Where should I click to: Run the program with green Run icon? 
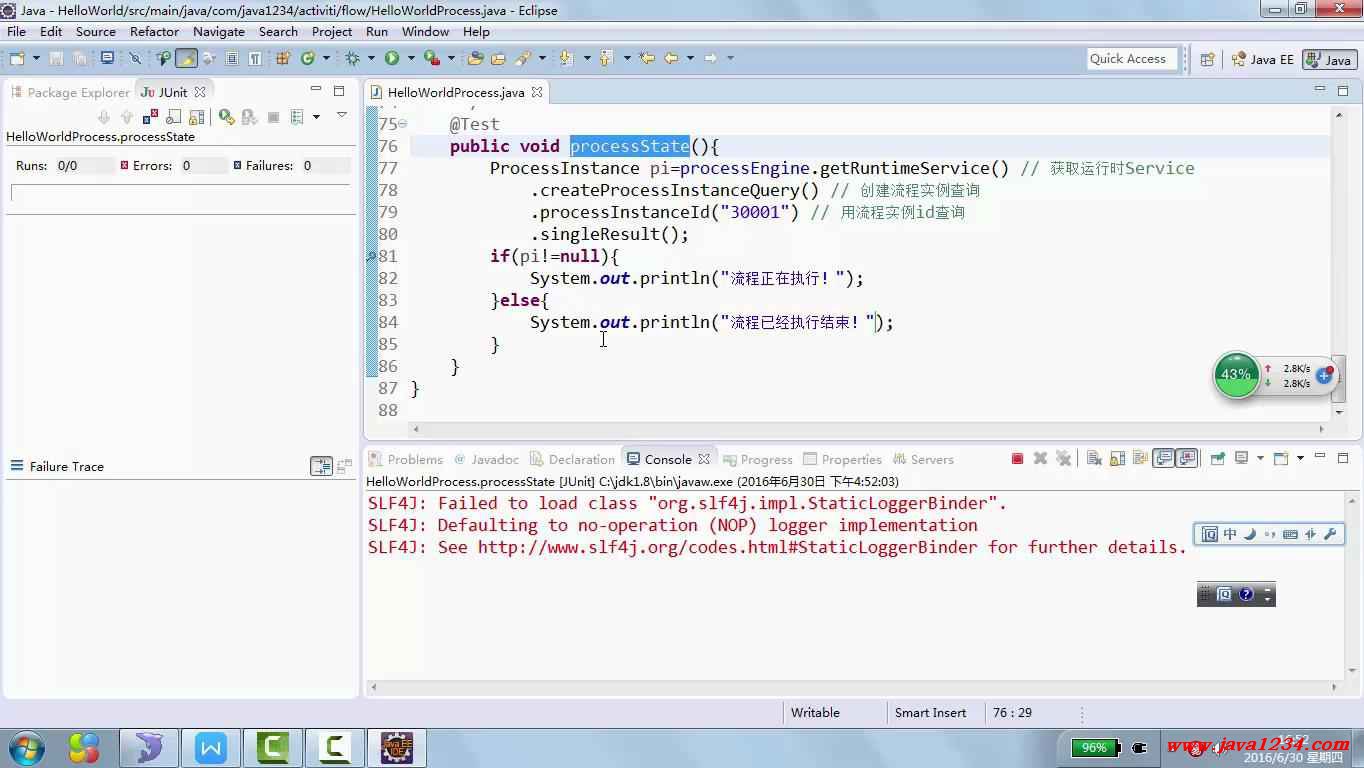[392, 58]
